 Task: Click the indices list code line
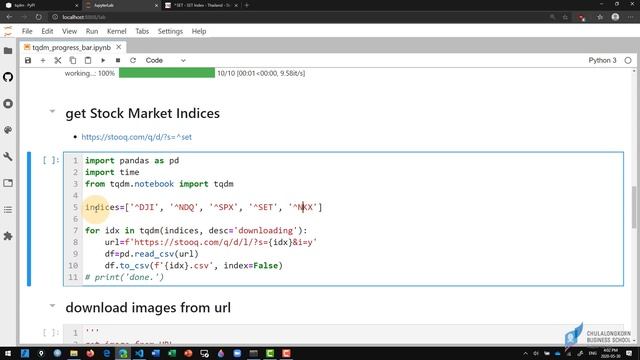pyautogui.click(x=203, y=207)
